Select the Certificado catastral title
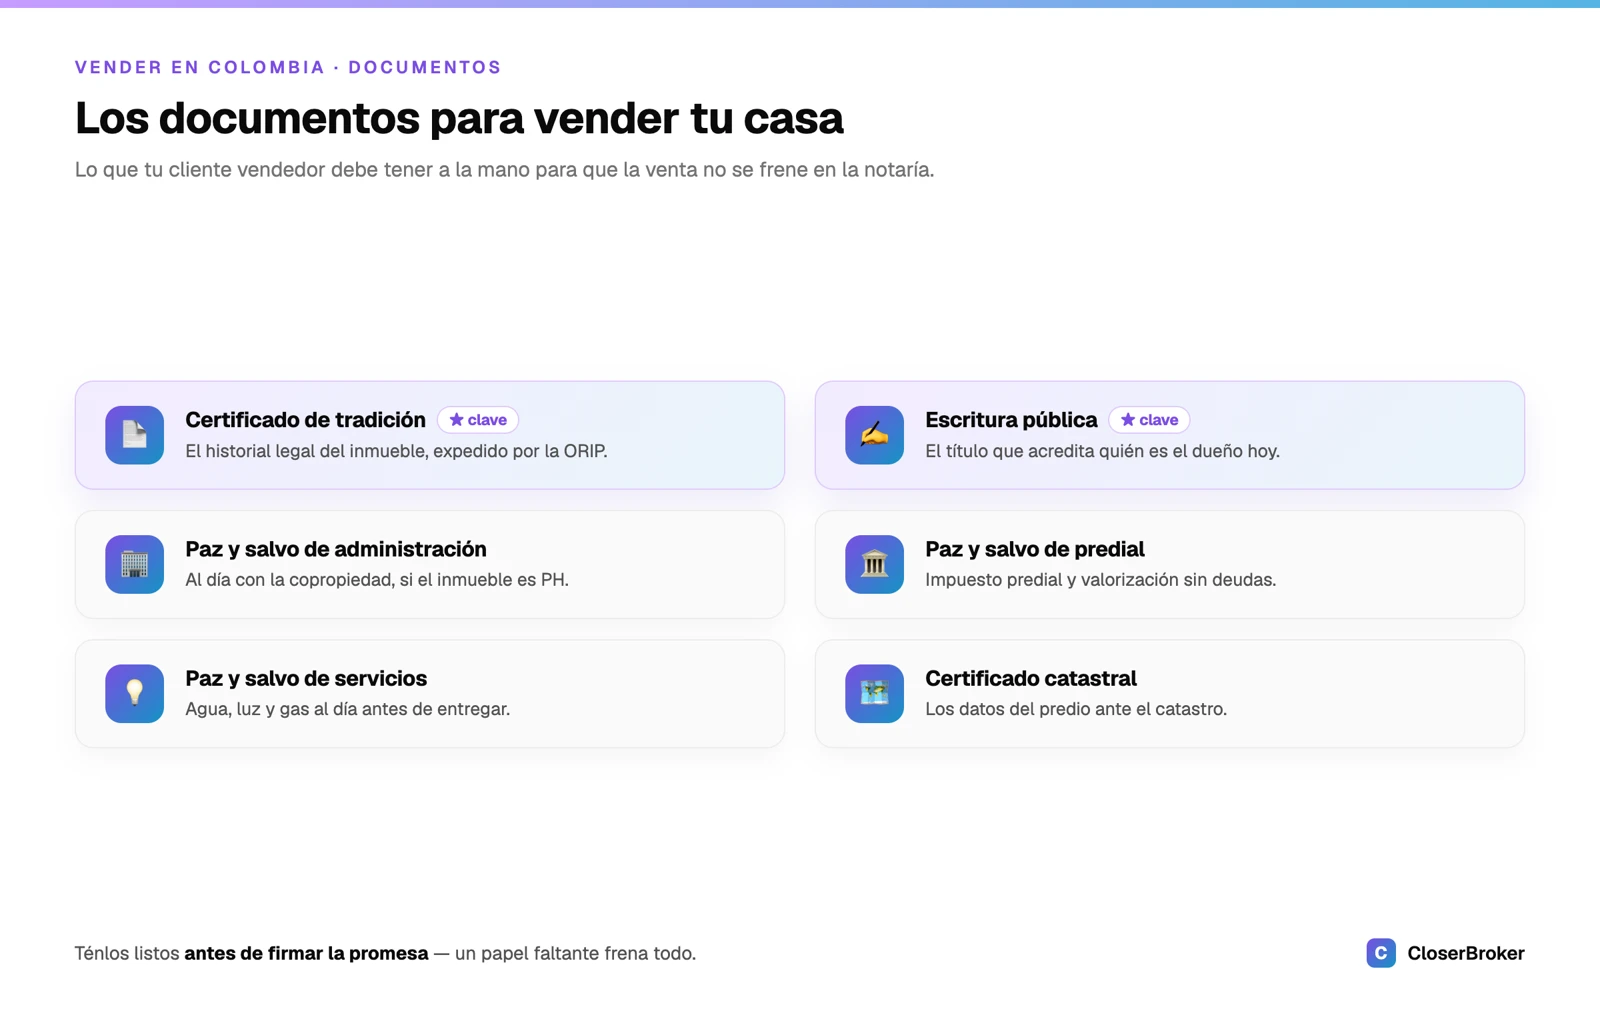The image size is (1600, 1013). 1031,678
